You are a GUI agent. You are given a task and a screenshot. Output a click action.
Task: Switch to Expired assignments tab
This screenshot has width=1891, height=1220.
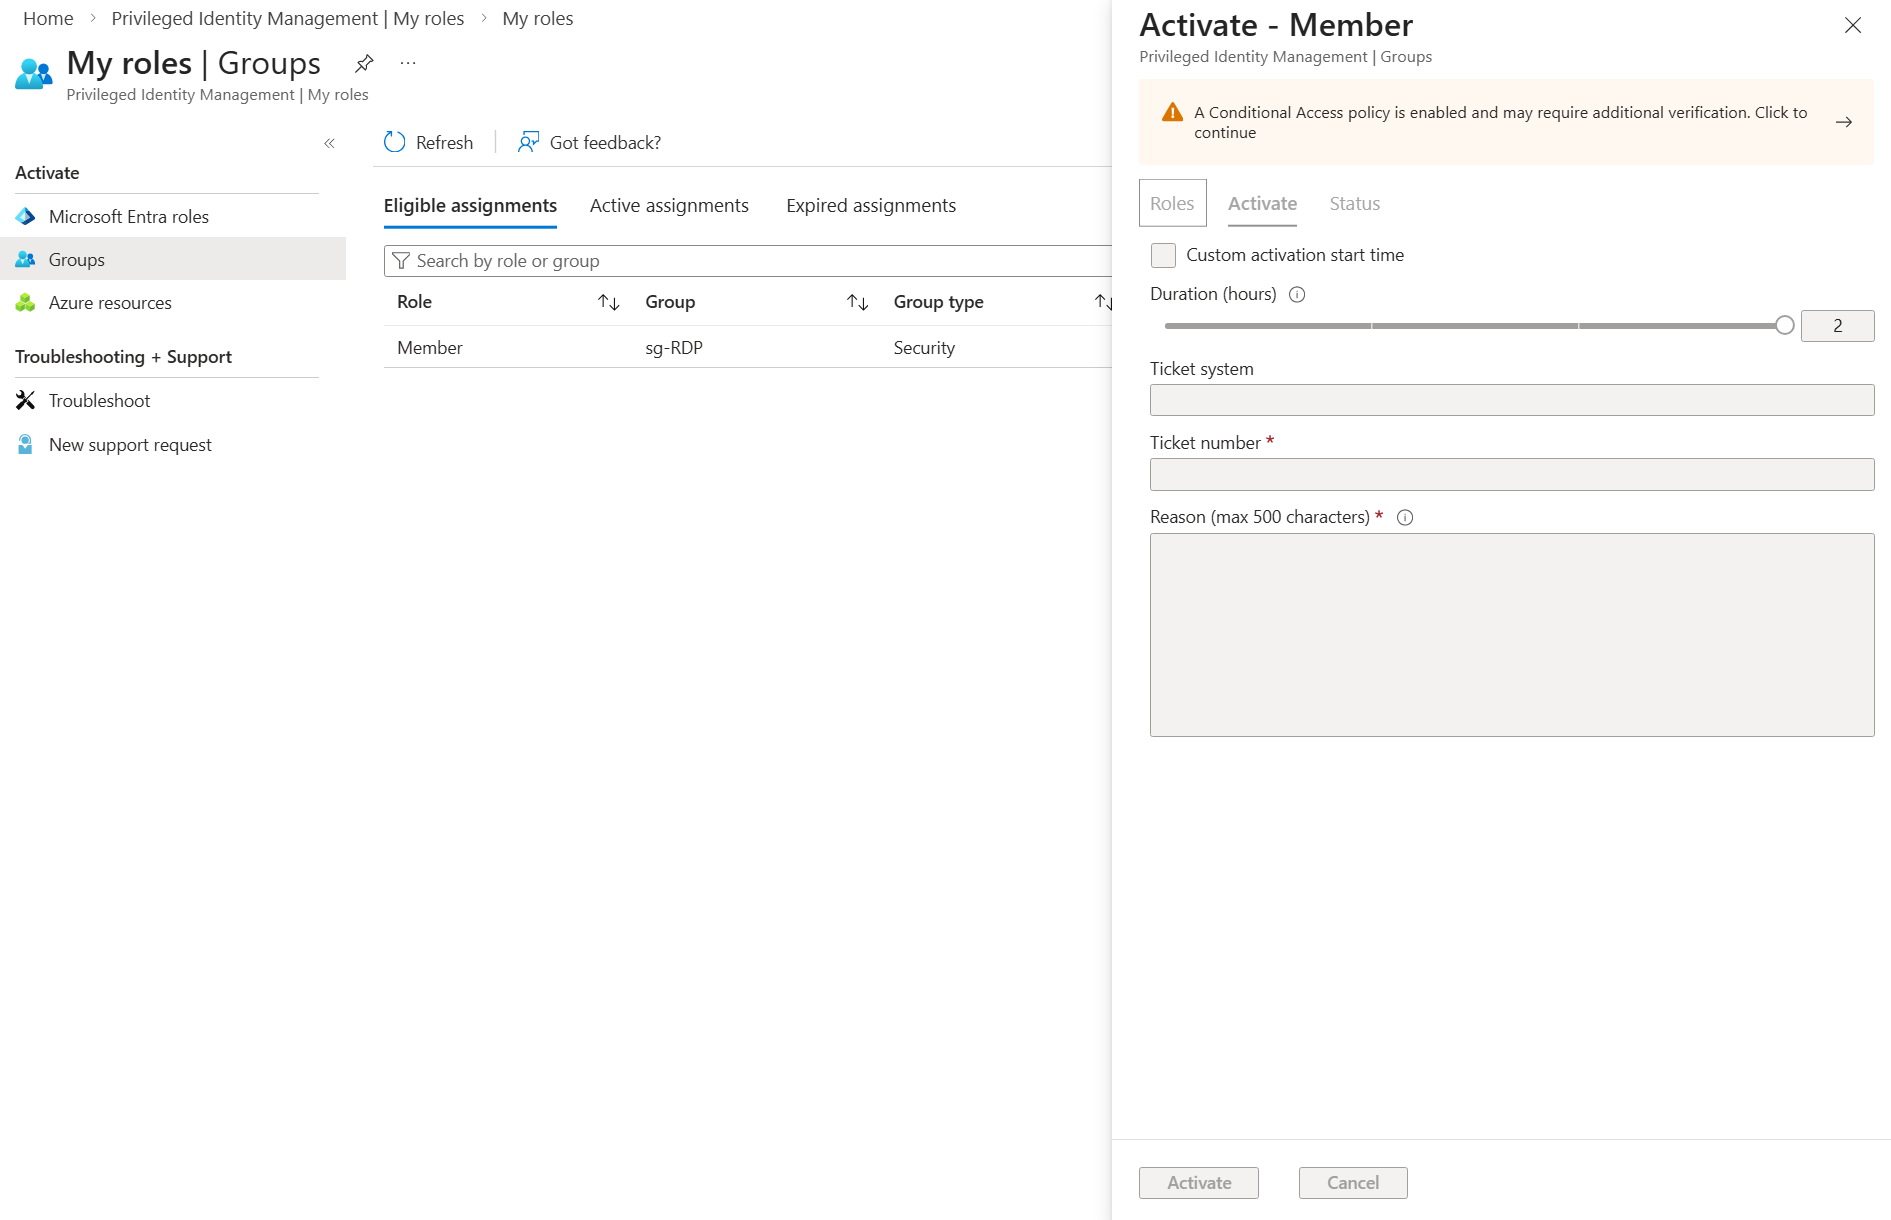click(870, 205)
